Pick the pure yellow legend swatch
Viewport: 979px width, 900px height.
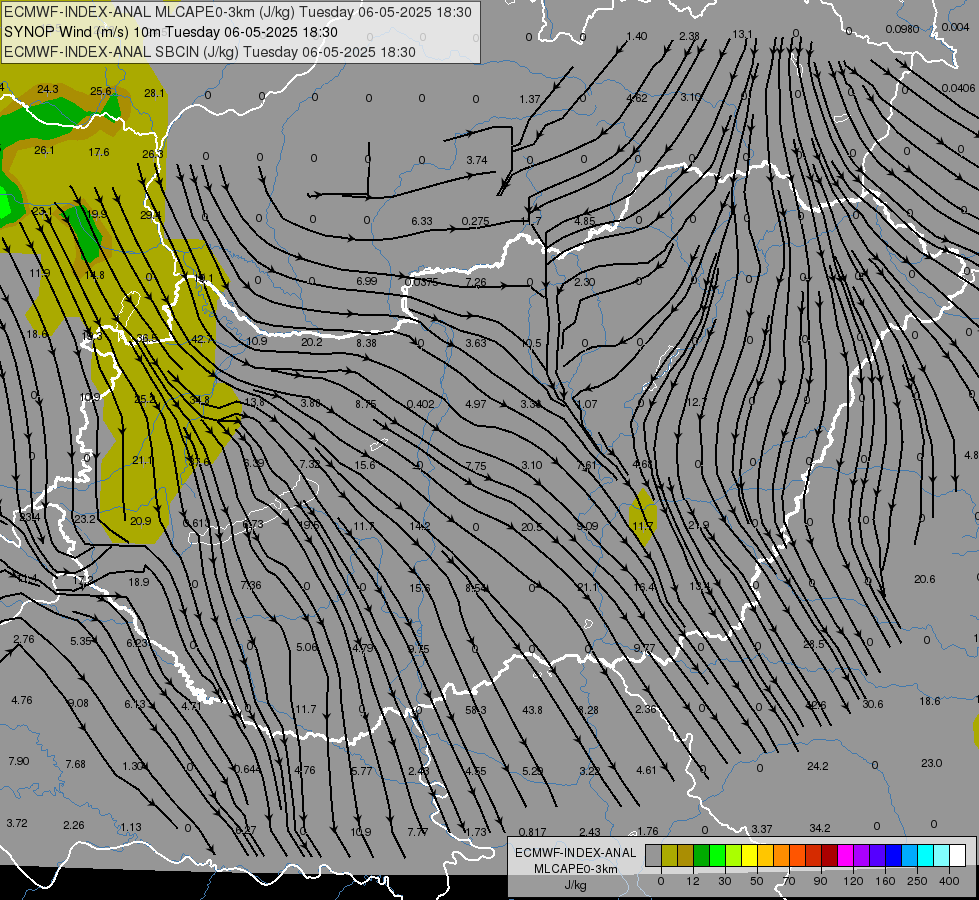coord(749,855)
